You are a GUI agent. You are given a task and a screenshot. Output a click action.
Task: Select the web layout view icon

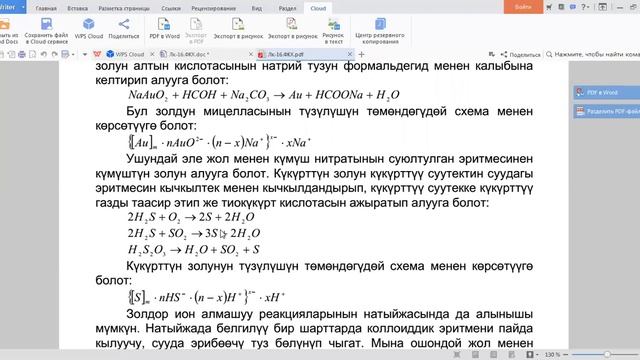[x=511, y=354]
